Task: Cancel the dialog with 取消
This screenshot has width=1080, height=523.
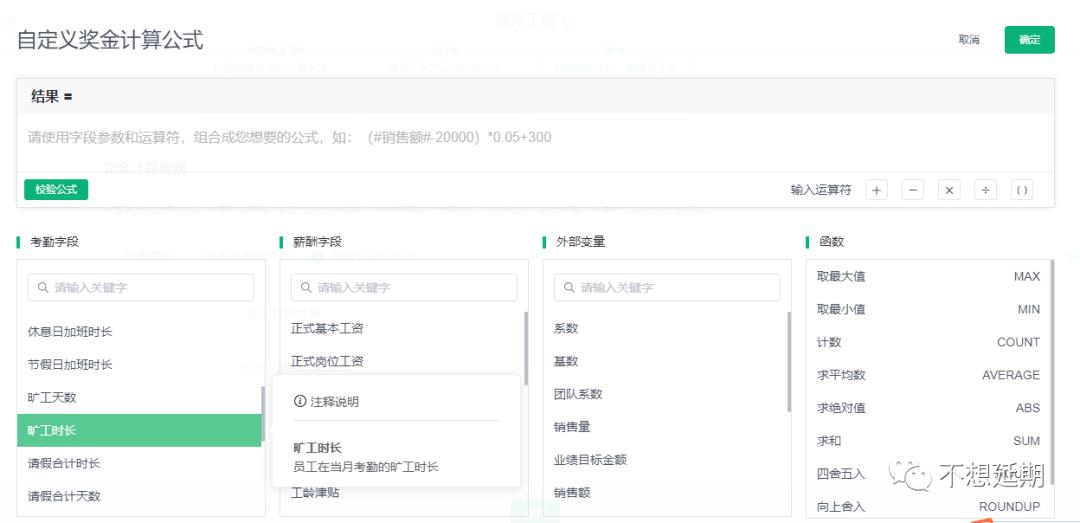Action: 968,40
